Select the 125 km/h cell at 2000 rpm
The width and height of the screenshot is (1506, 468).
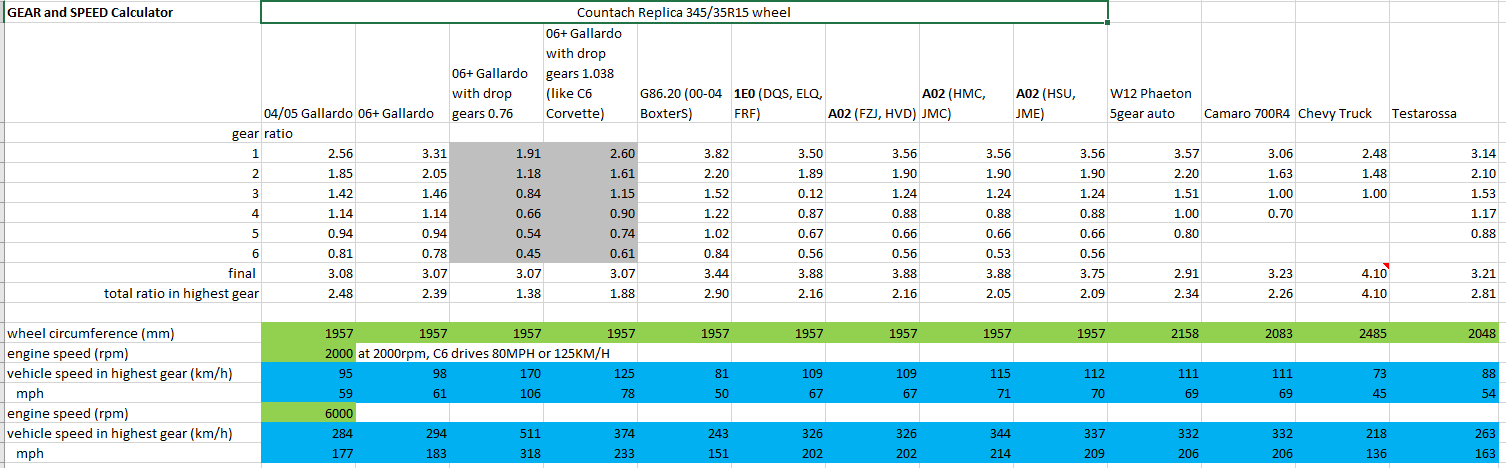point(590,373)
